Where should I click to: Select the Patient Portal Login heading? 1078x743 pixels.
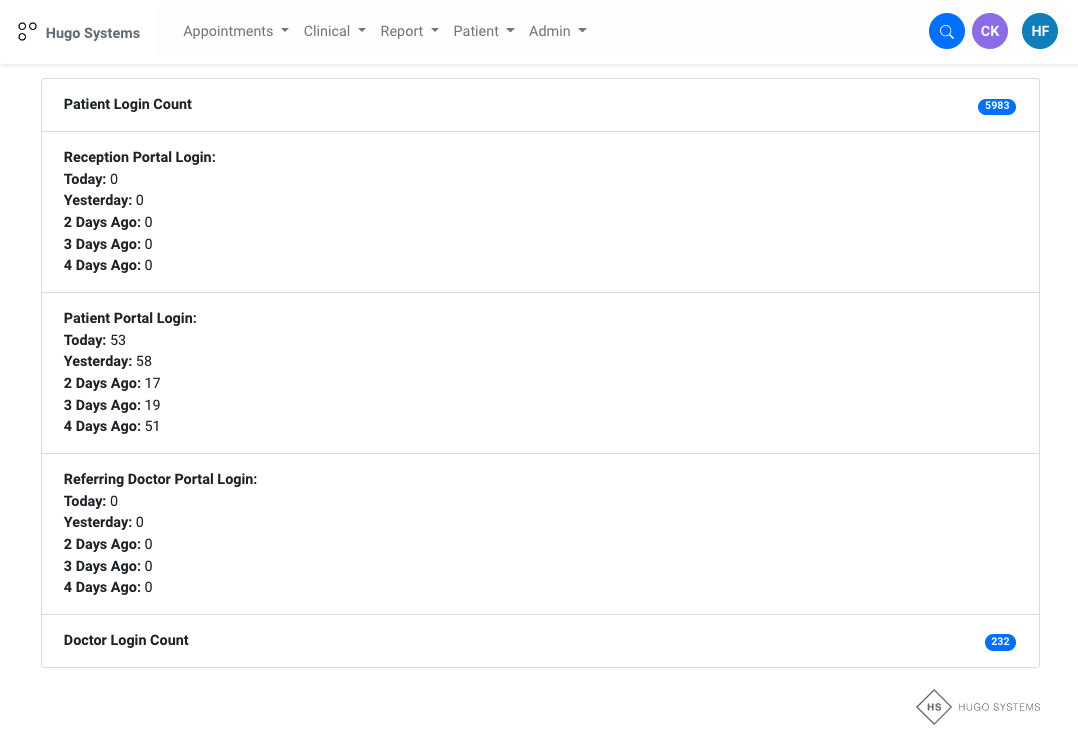pos(130,318)
